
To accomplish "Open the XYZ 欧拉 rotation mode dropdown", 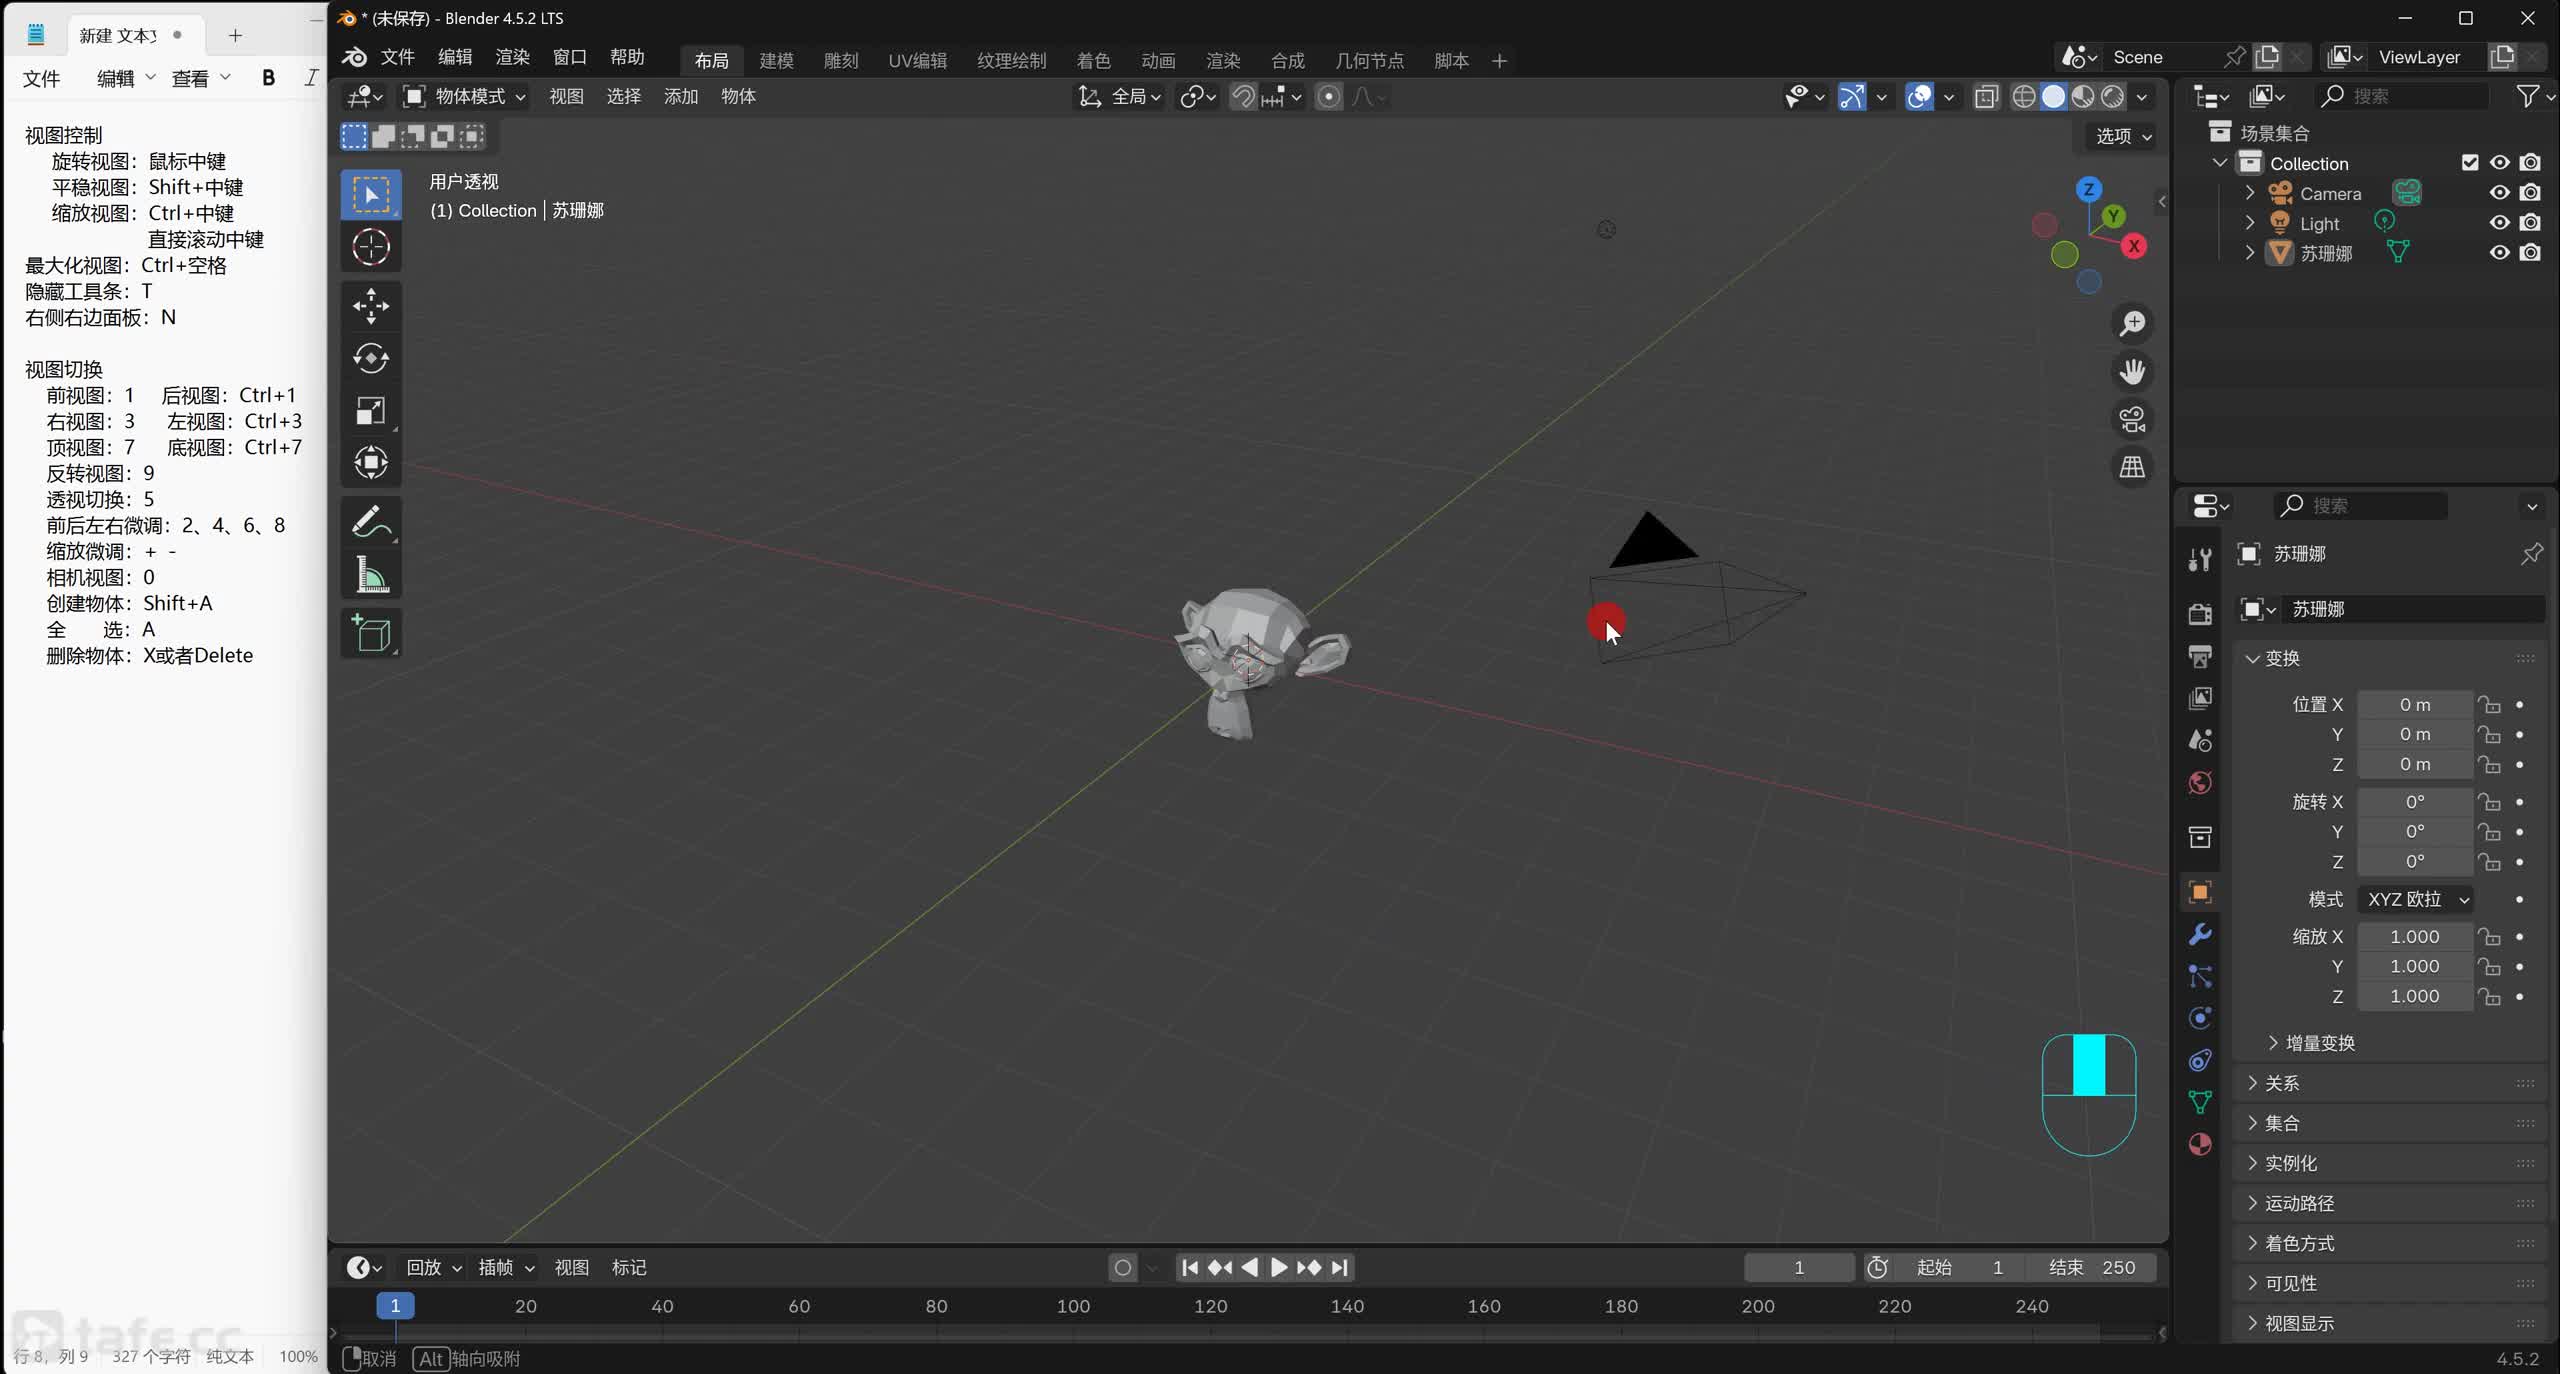I will pyautogui.click(x=2416, y=899).
